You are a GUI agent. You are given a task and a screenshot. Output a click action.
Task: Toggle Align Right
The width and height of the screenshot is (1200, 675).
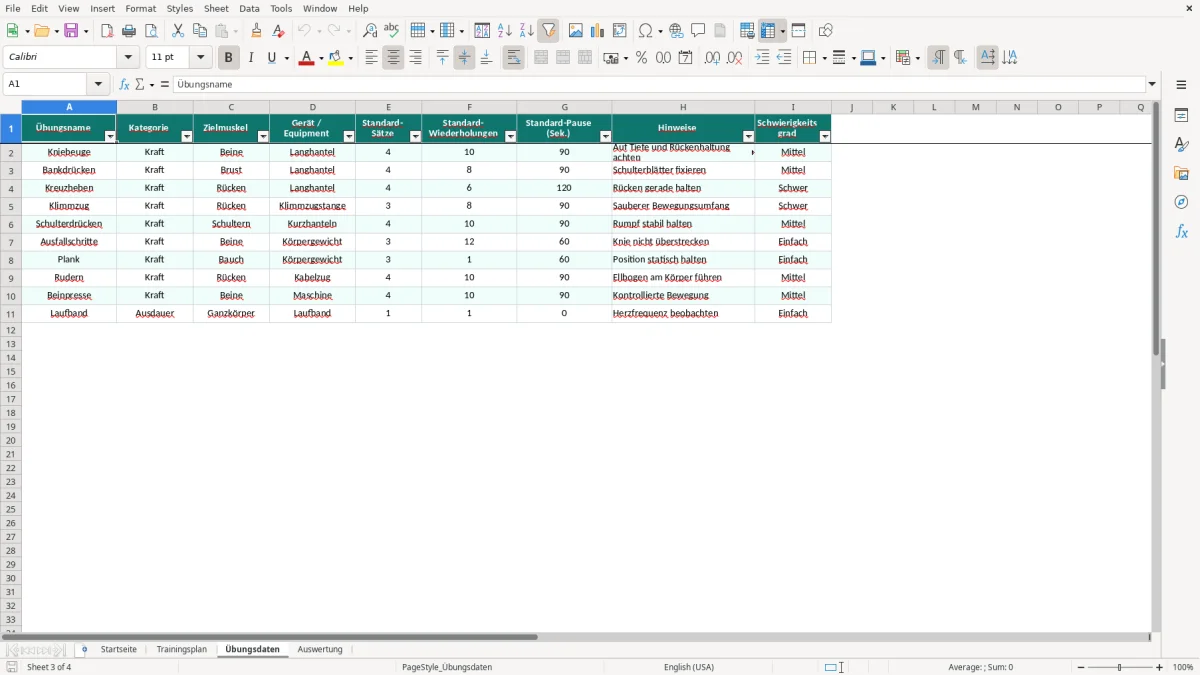(x=415, y=58)
